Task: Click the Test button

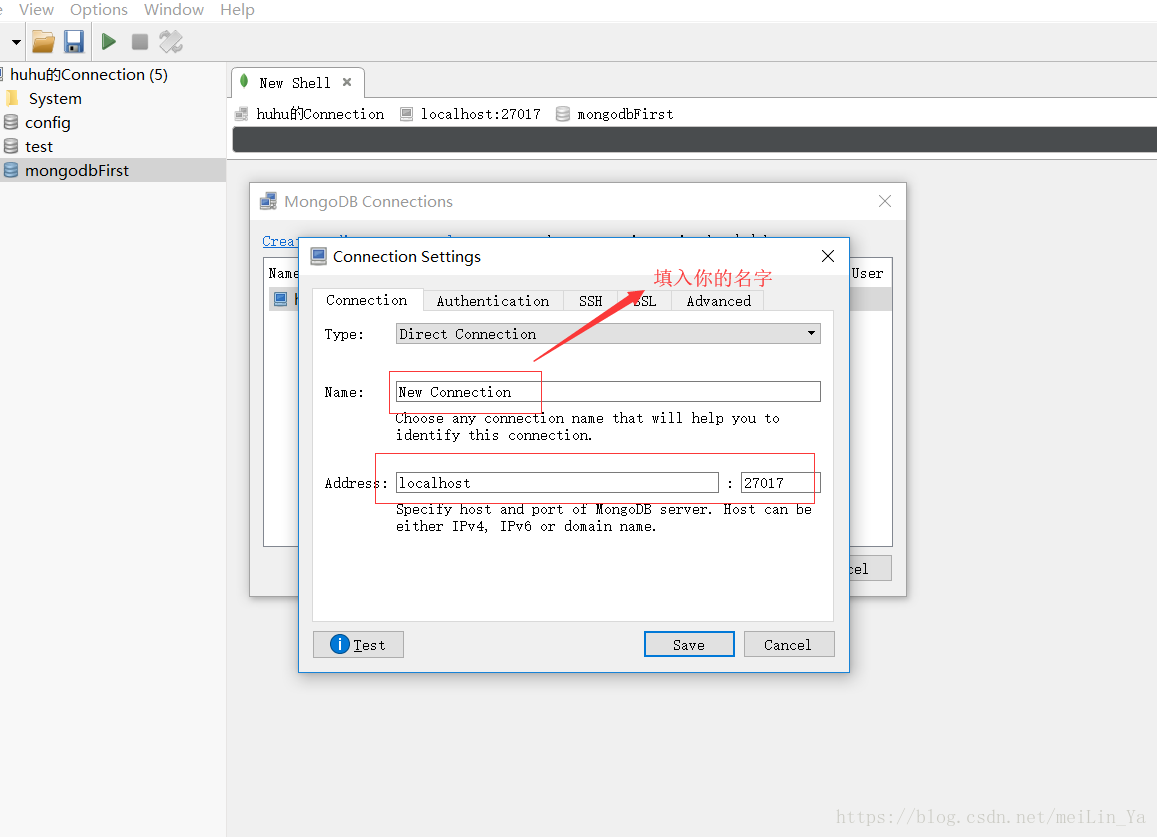Action: 359,644
